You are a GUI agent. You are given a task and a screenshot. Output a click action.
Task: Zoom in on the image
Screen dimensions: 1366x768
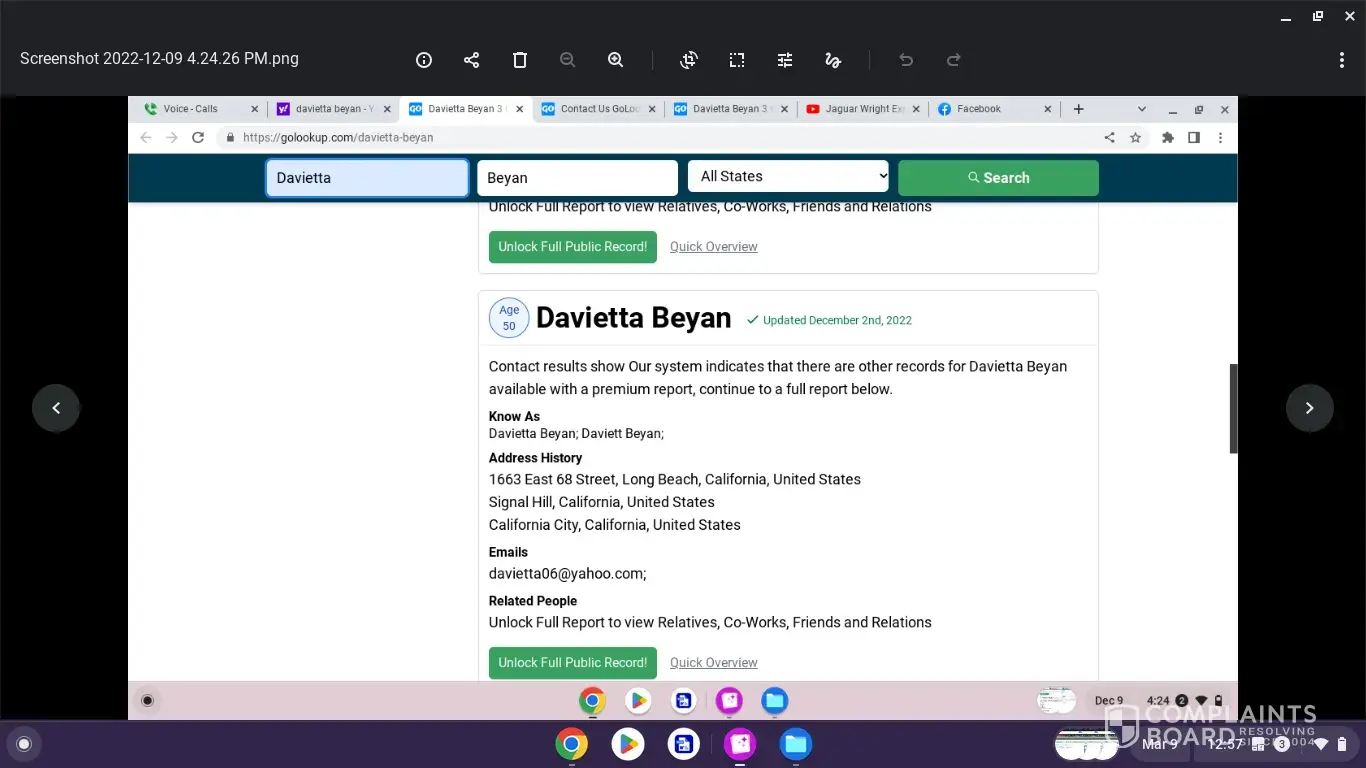coord(616,60)
